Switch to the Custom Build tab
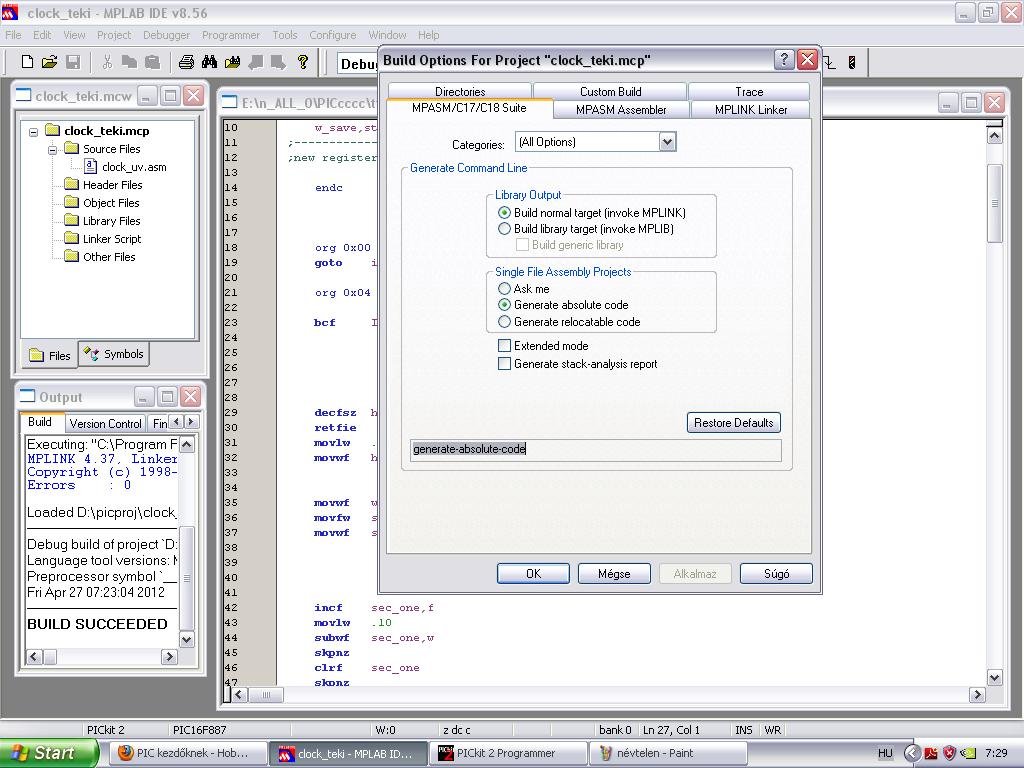This screenshot has width=1024, height=768. pos(611,91)
